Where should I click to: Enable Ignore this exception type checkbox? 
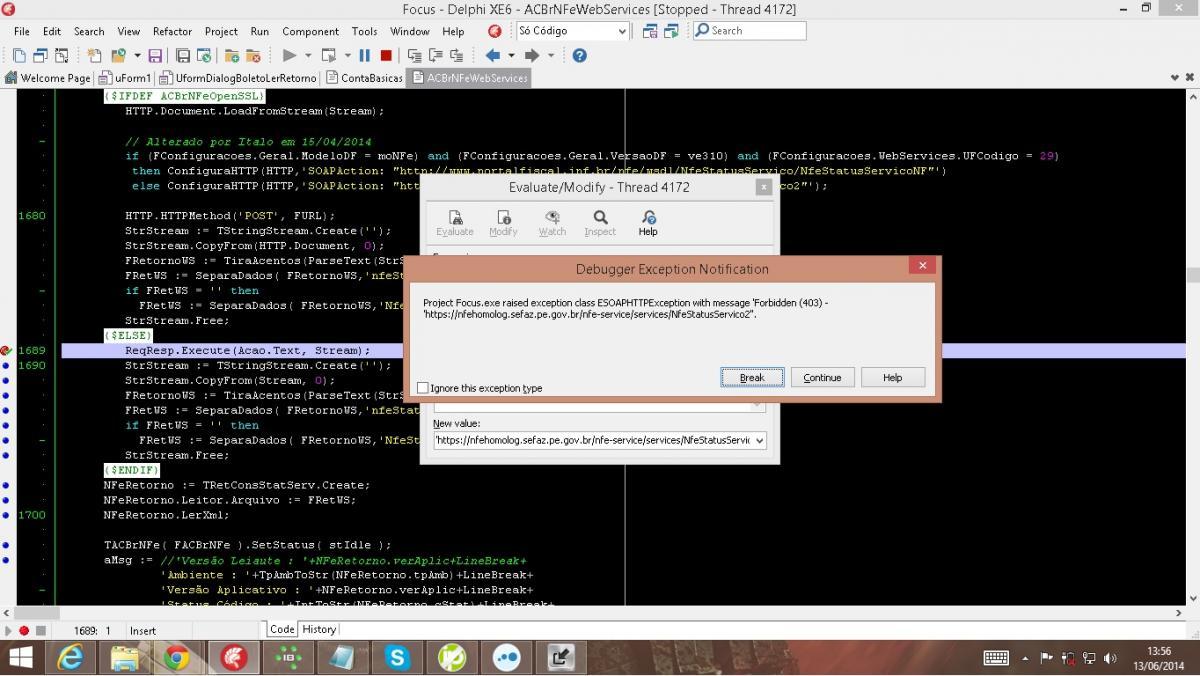[422, 388]
